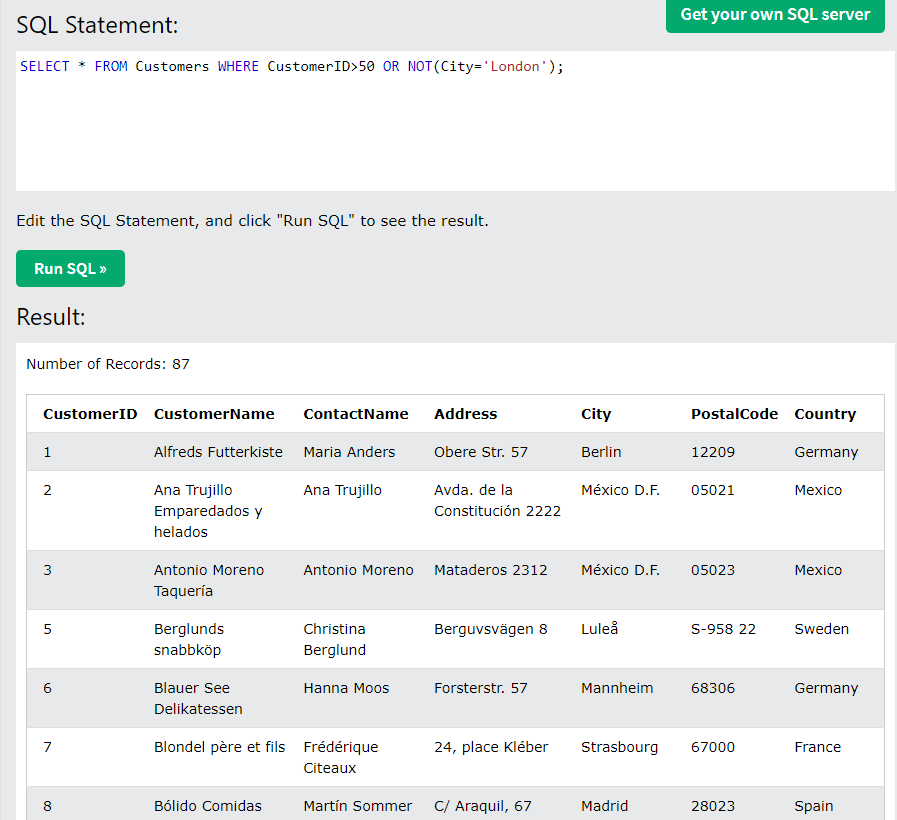Click the 24, place Kléber address
The width and height of the screenshot is (897, 820).
pyautogui.click(x=491, y=747)
